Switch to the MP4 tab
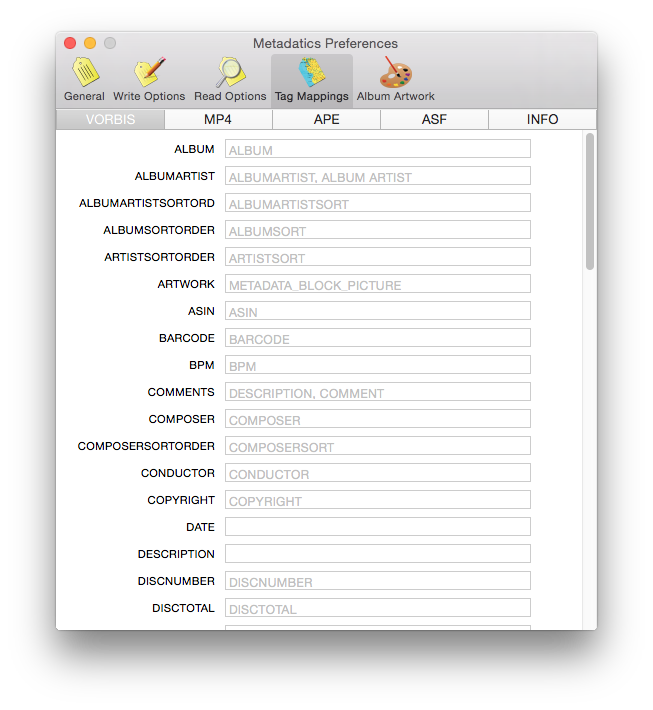 point(218,120)
